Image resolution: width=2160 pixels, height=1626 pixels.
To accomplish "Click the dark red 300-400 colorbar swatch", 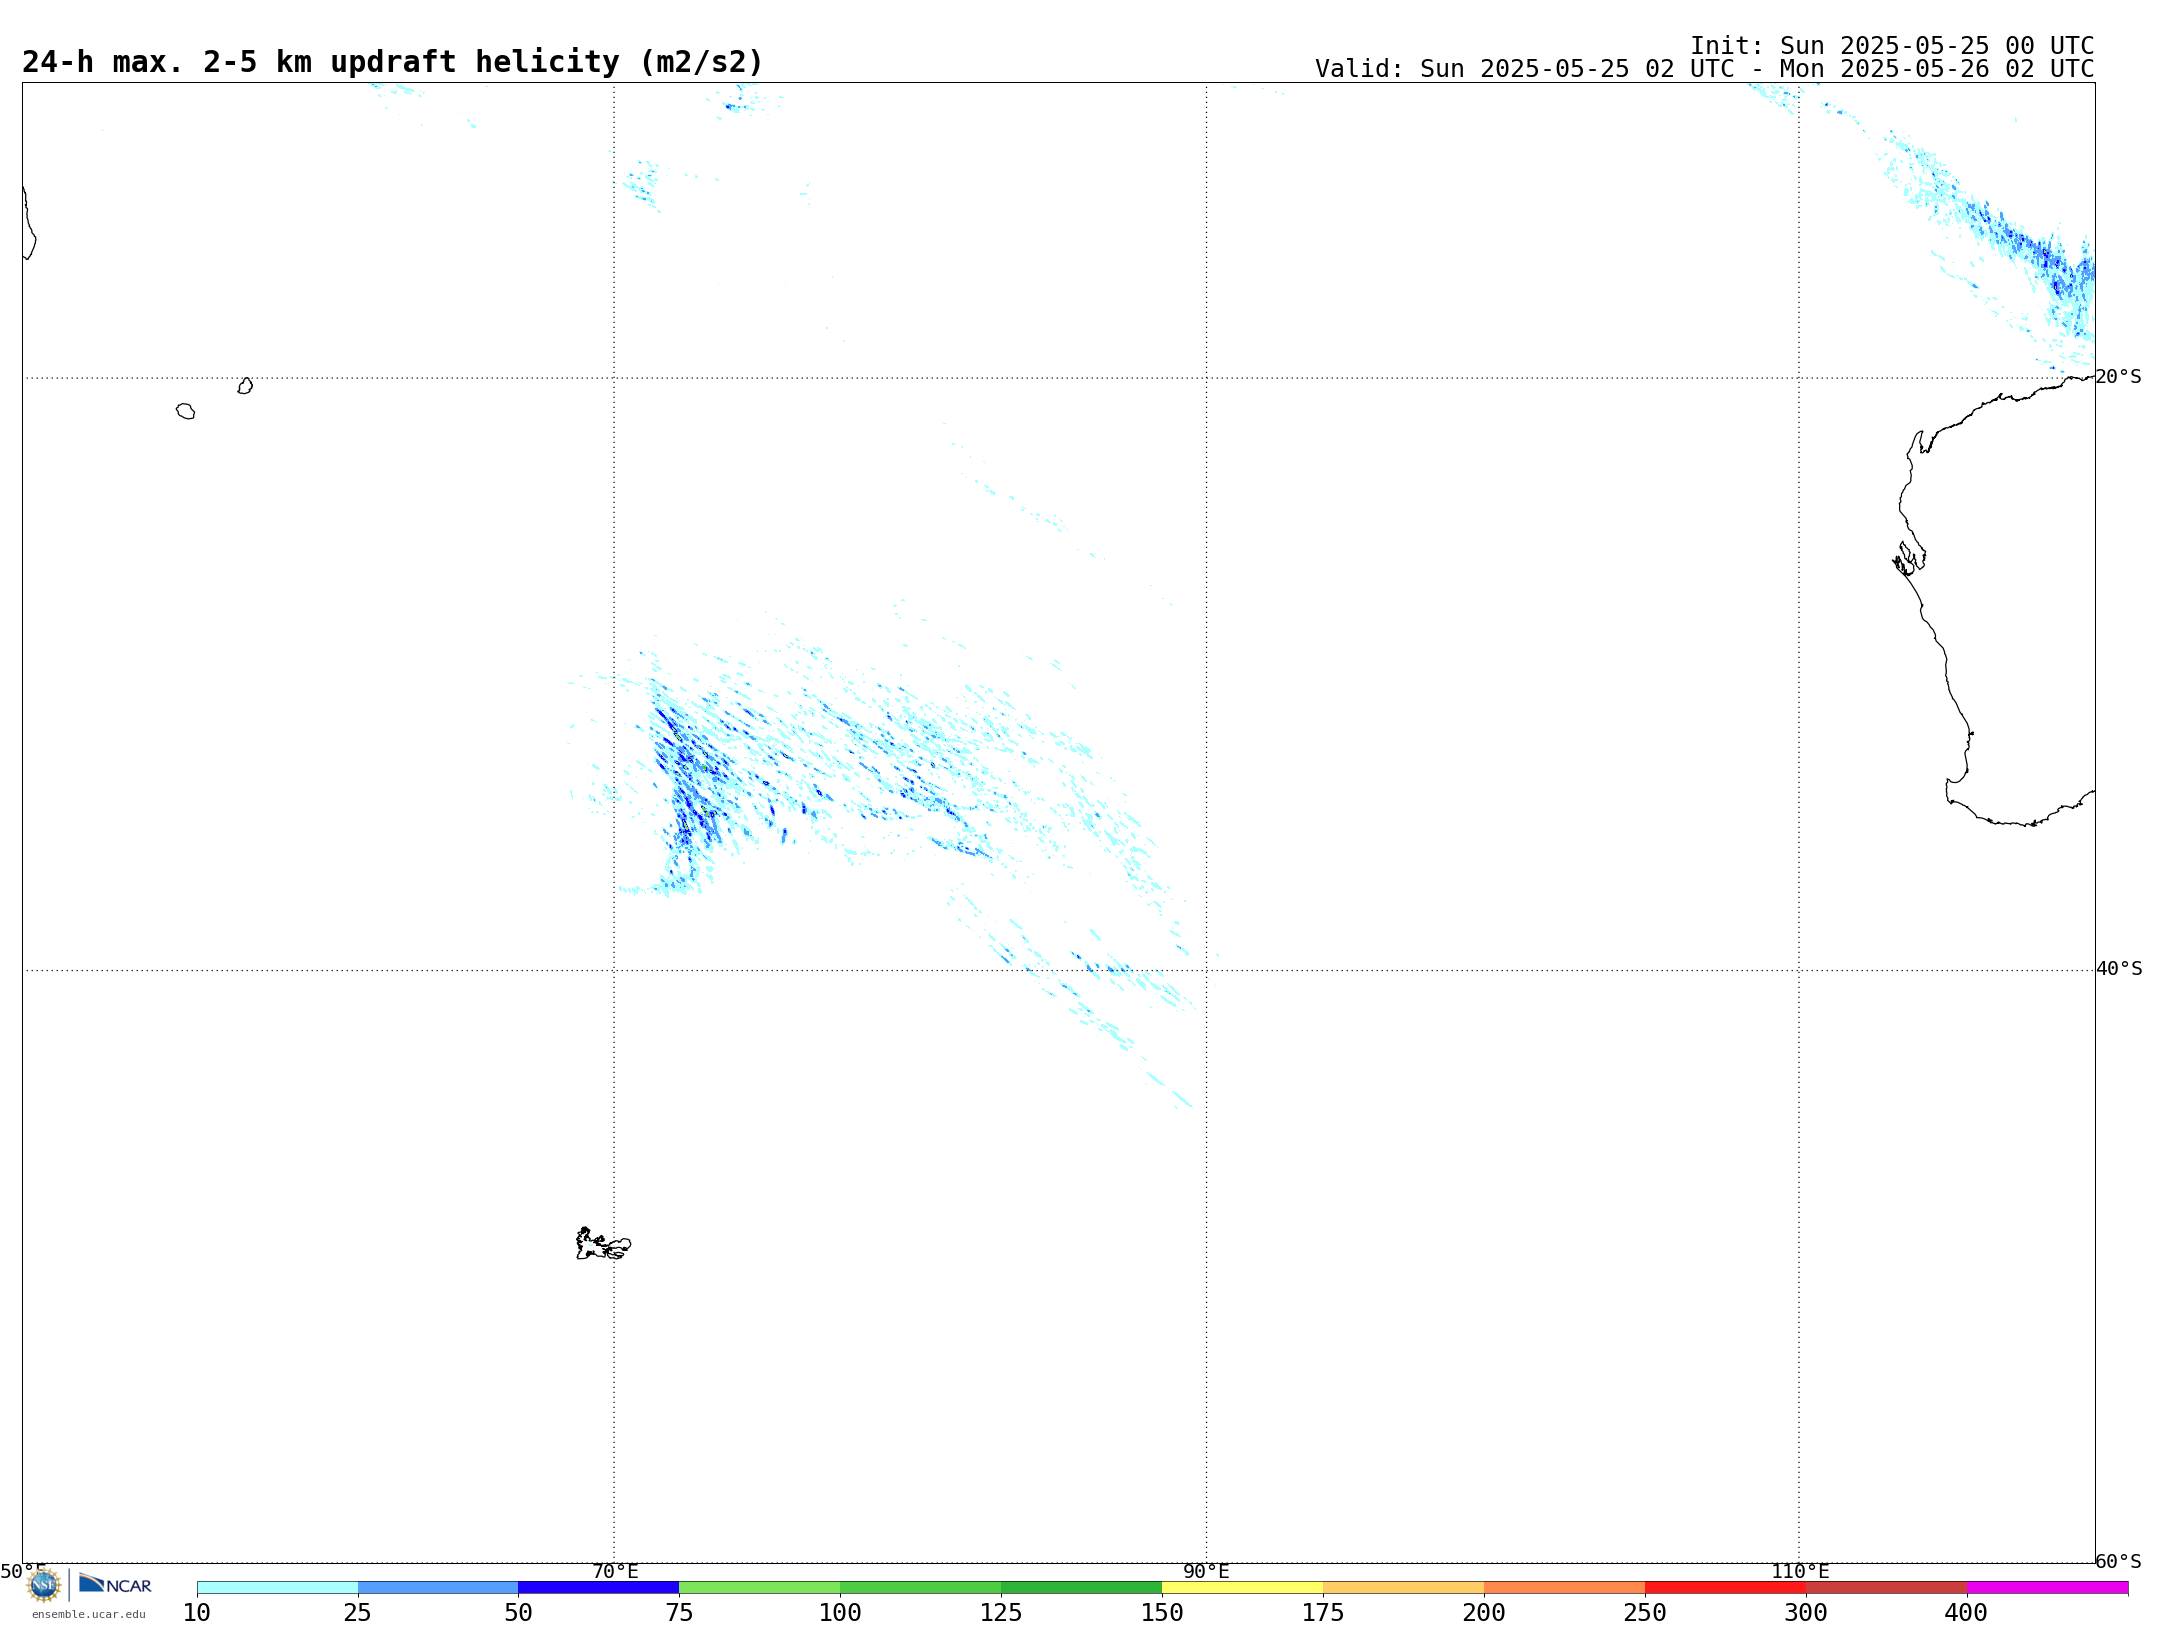I will (1887, 1587).
